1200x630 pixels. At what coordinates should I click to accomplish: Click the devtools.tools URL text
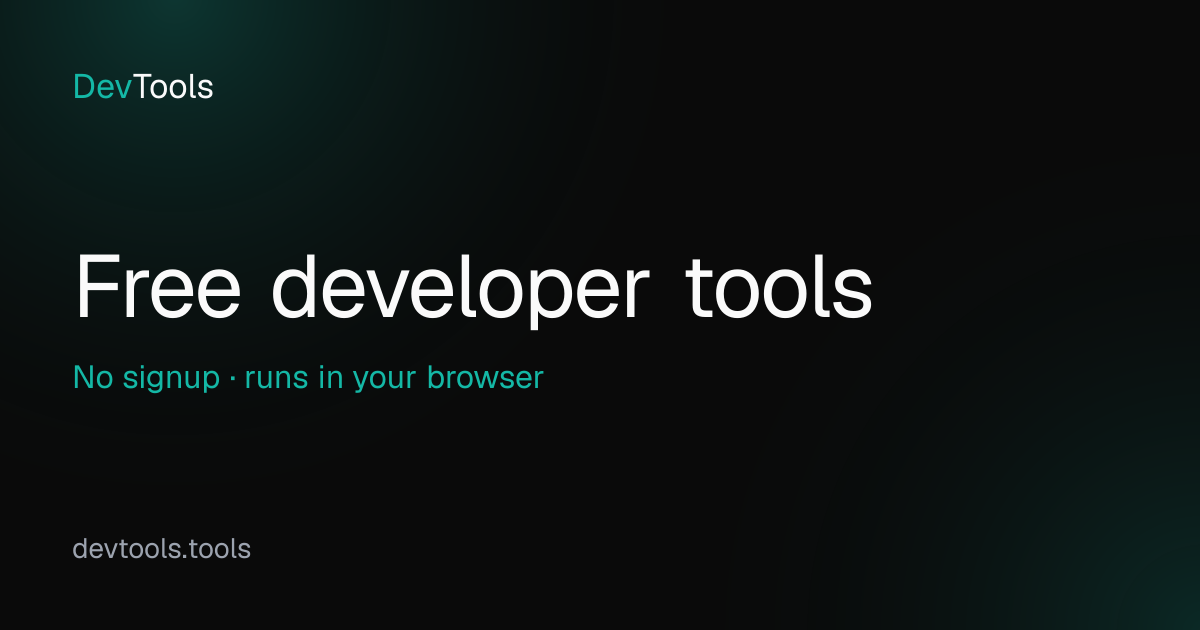(162, 548)
